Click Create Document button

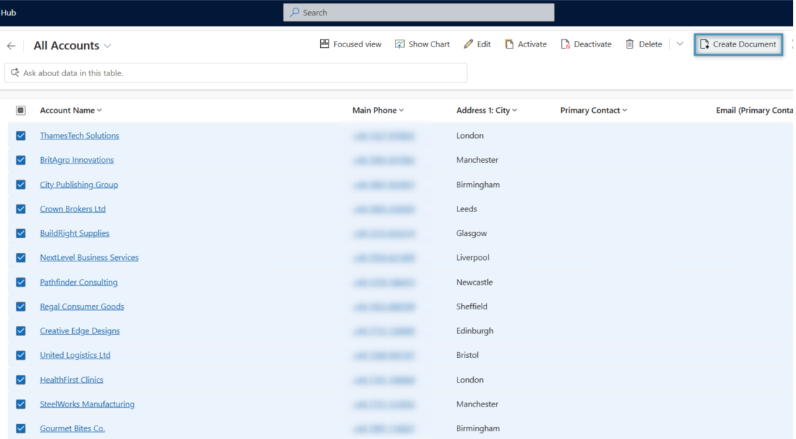click(x=738, y=44)
